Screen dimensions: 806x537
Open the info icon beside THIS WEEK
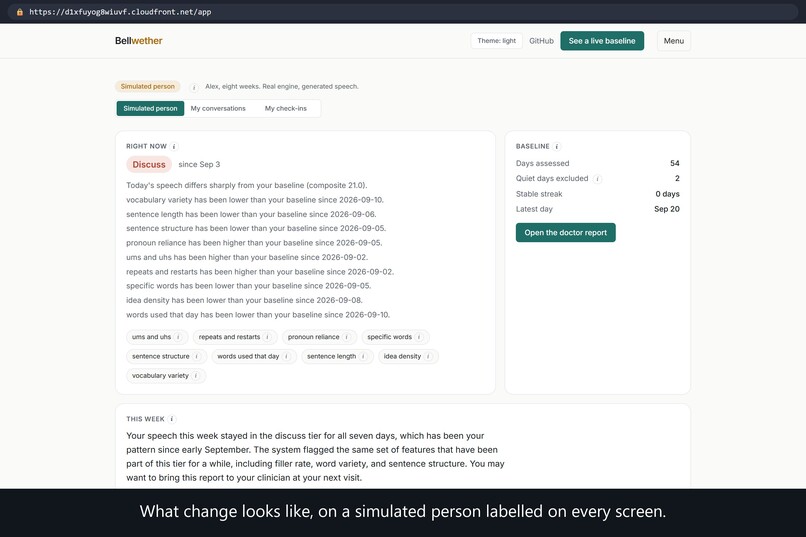(x=172, y=419)
